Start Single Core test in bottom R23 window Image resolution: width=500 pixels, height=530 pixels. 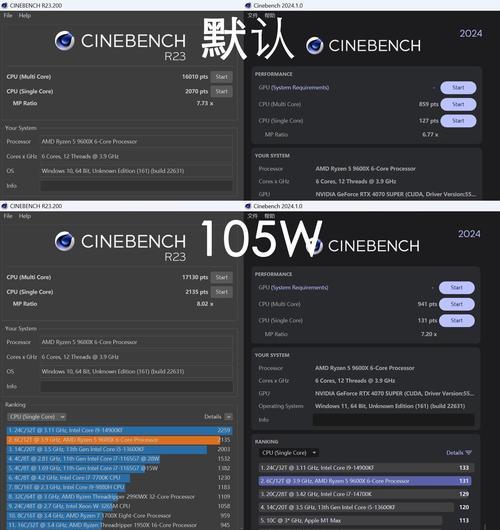click(x=221, y=292)
